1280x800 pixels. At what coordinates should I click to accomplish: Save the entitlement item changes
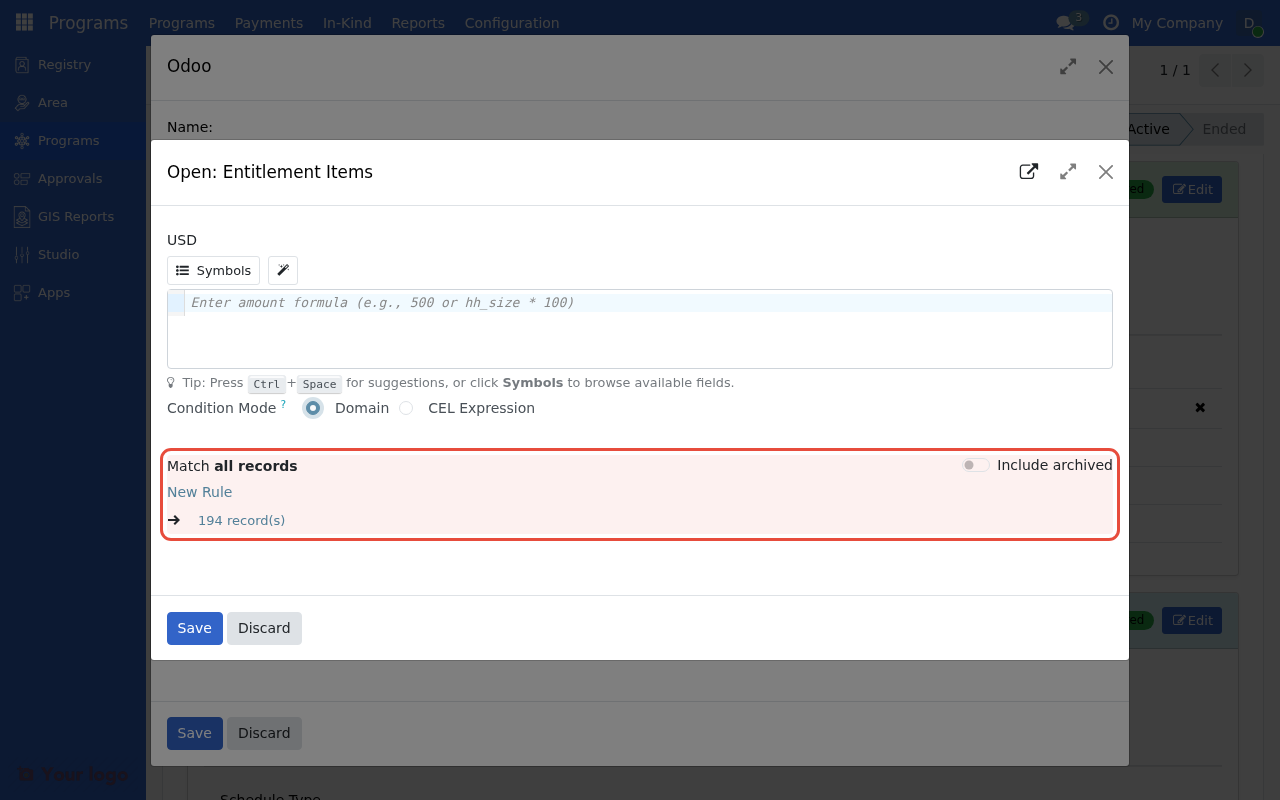coord(194,628)
